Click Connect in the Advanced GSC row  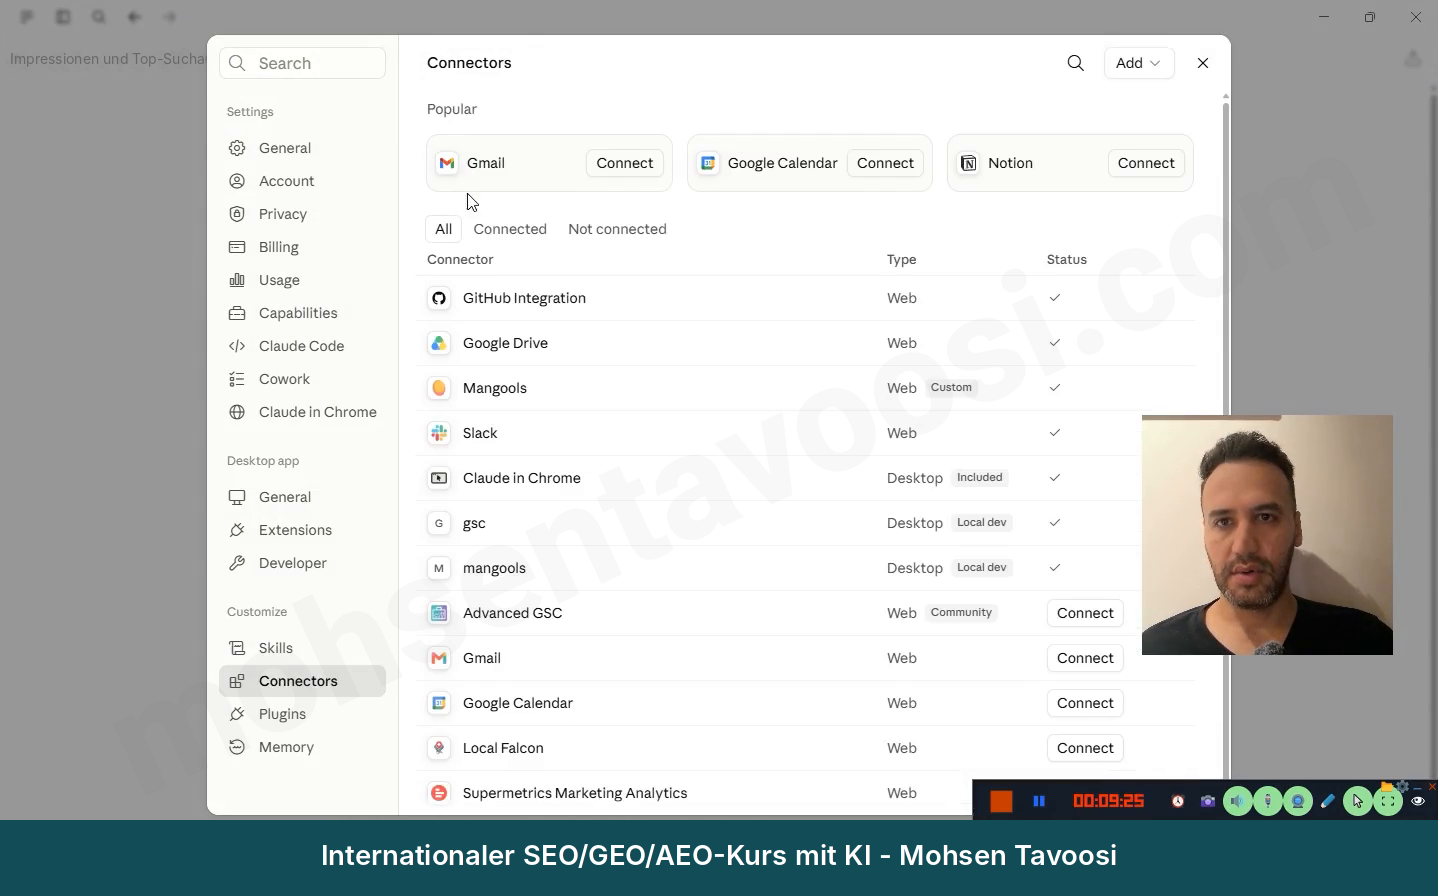(1085, 613)
